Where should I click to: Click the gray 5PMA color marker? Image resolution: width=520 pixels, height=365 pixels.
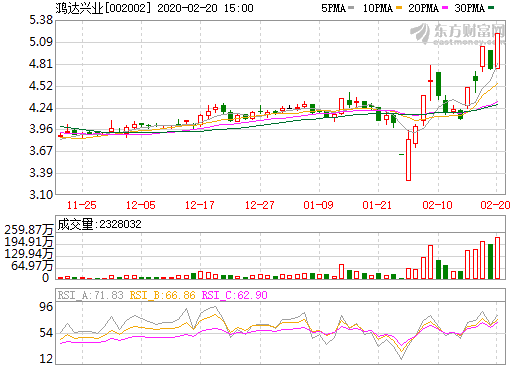[x=351, y=8]
